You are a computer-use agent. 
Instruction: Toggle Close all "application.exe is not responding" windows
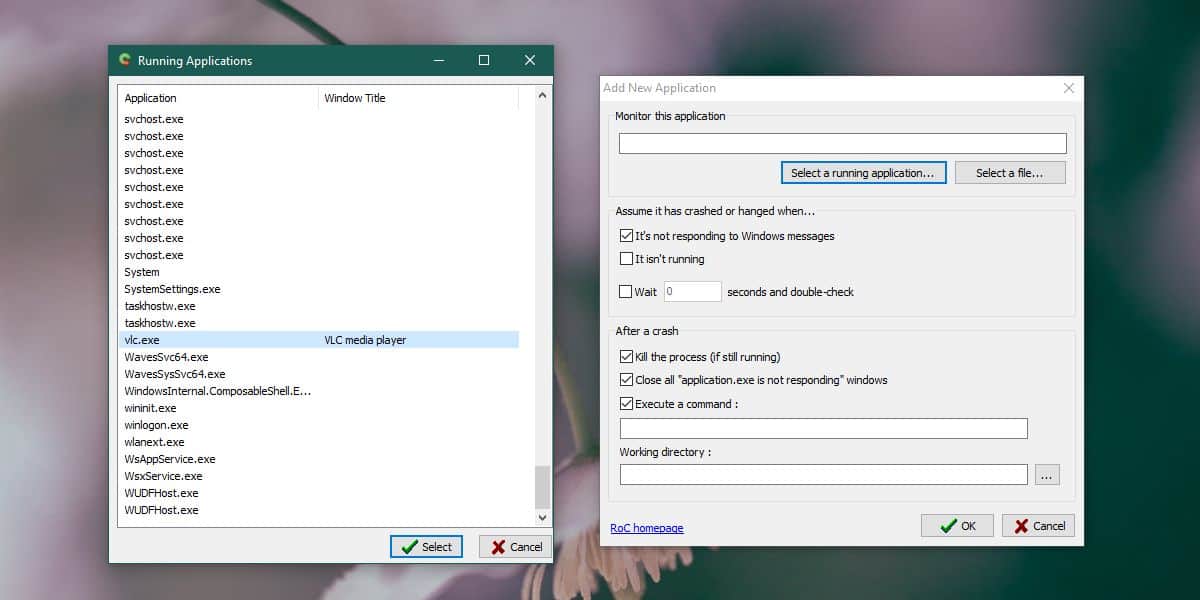click(x=626, y=380)
